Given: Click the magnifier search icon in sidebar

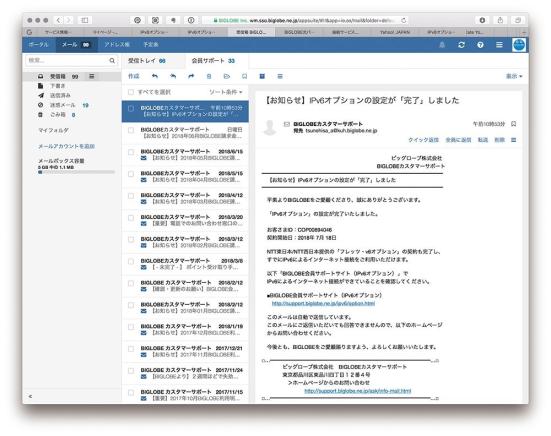Looking at the screenshot, I should [112, 61].
